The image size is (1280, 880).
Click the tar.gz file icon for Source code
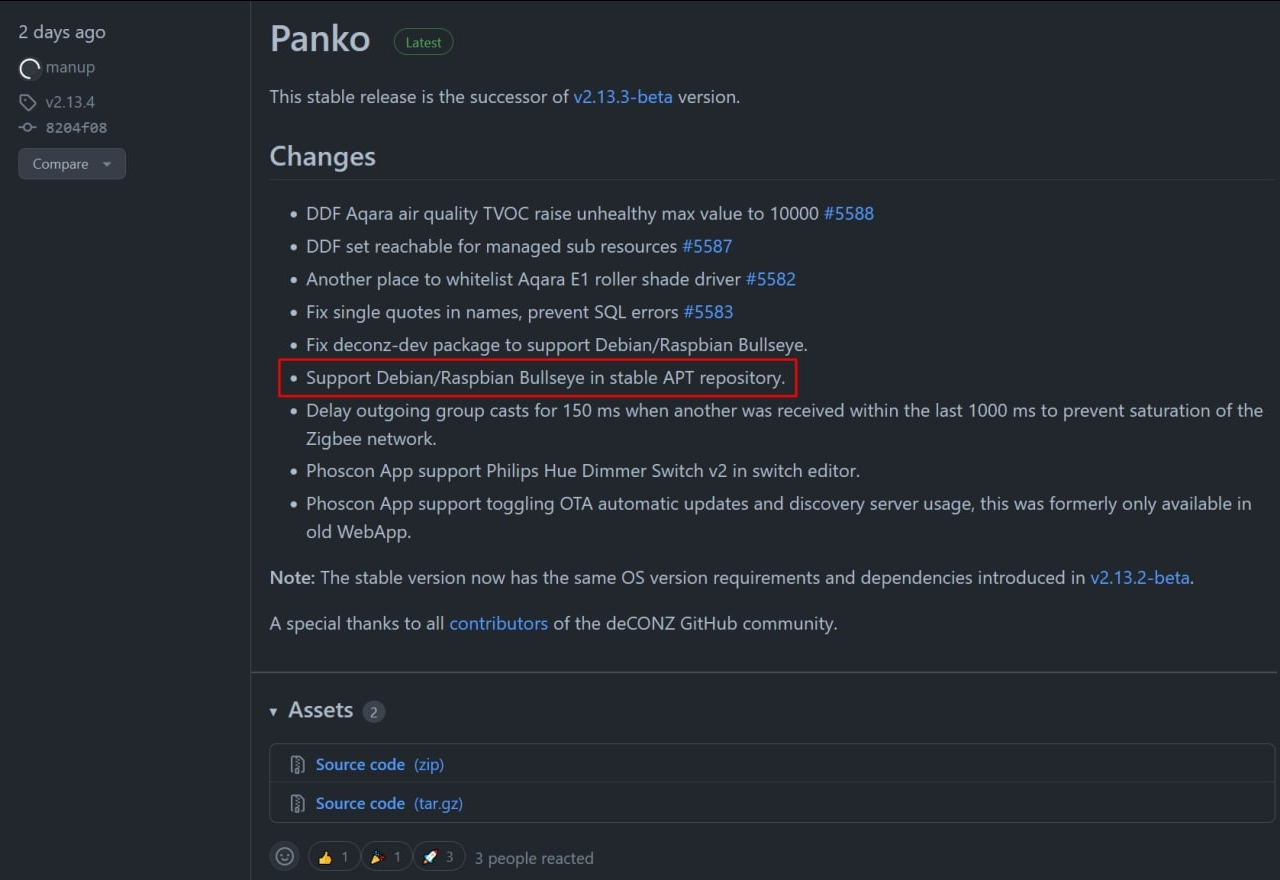pyautogui.click(x=297, y=804)
